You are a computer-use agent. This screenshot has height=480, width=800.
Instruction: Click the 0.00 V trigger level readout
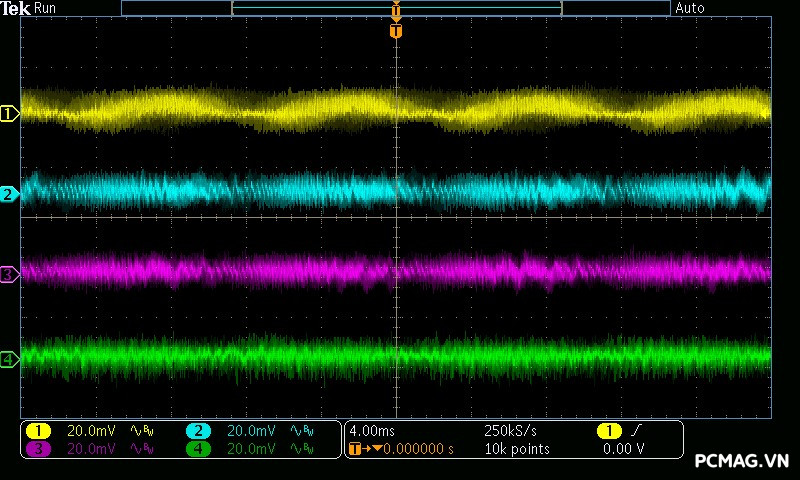(x=623, y=449)
